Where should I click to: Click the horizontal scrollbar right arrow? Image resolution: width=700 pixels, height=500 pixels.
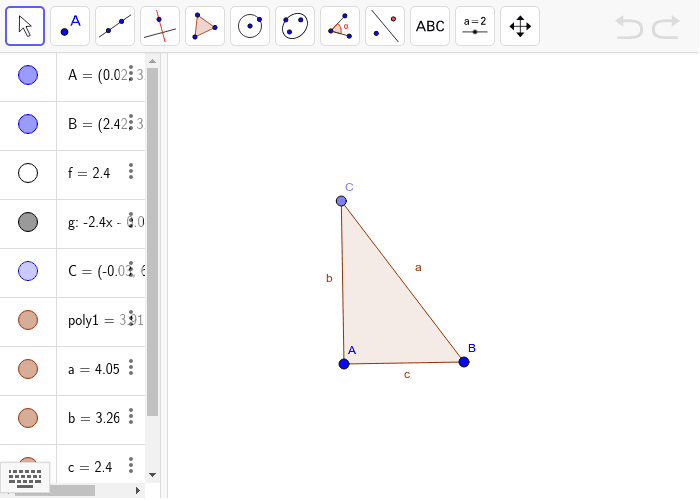[x=138, y=491]
